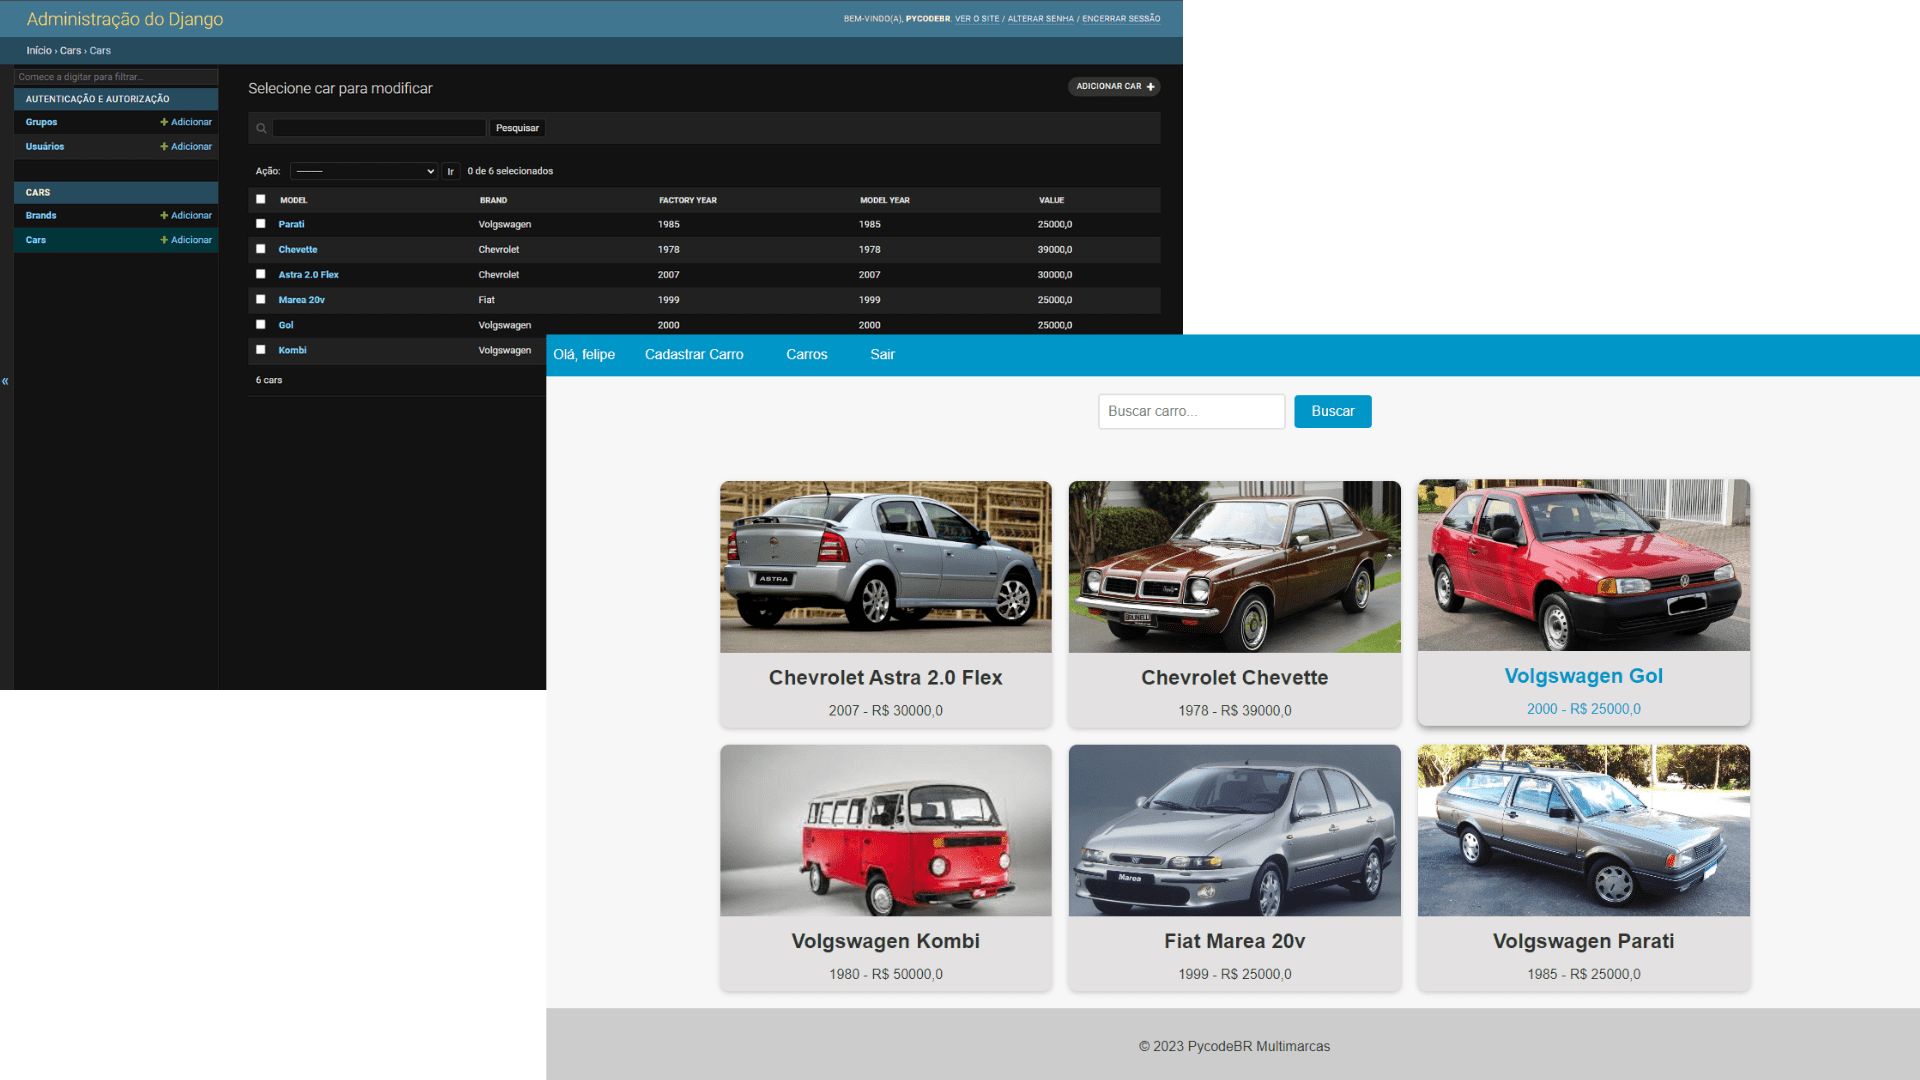The height and width of the screenshot is (1080, 1920).
Task: Click the Carros navigation item
Action: coord(806,355)
